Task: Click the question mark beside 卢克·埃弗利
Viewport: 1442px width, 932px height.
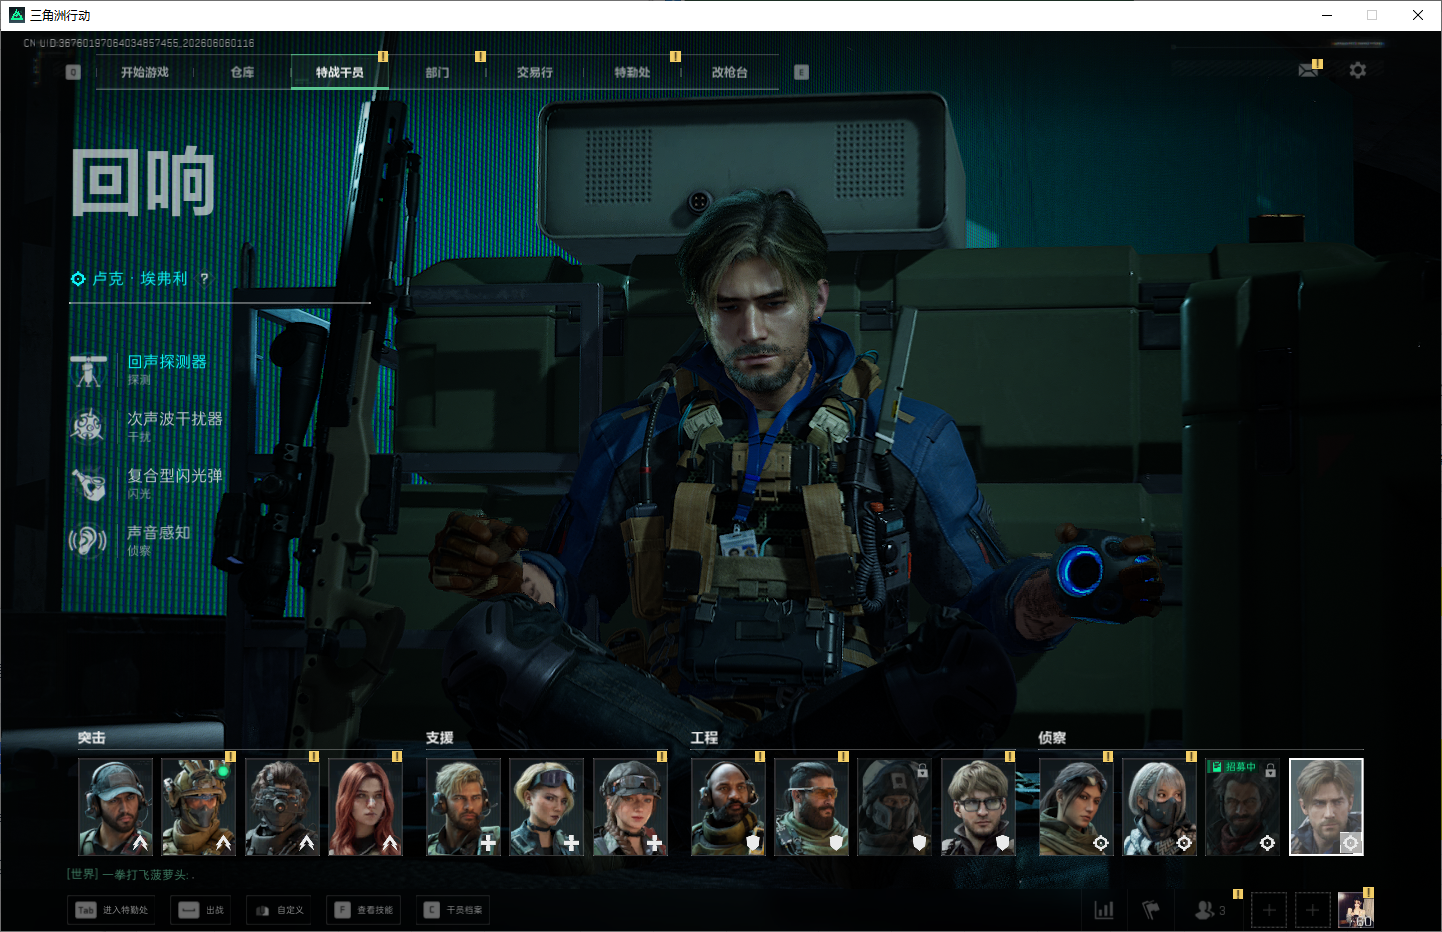Action: pyautogui.click(x=204, y=278)
